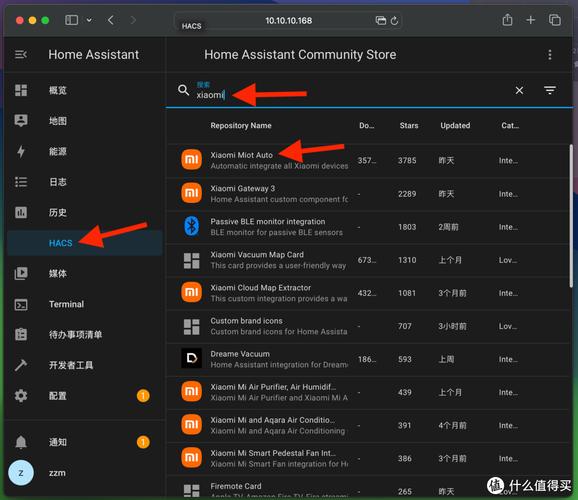This screenshot has width=578, height=500.
Task: Open Custom brand icons row
Action: [x=368, y=326]
